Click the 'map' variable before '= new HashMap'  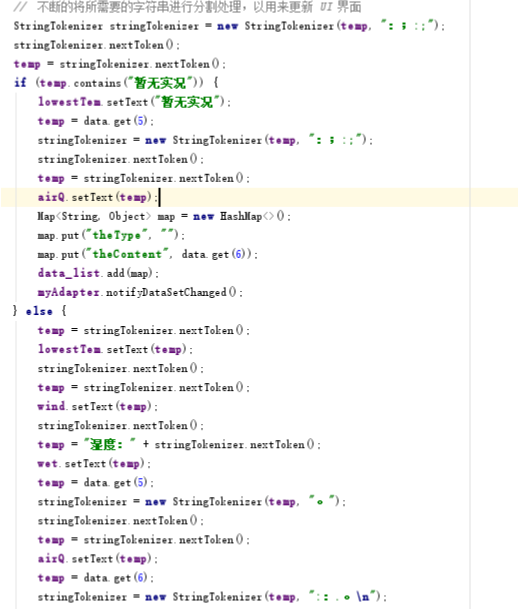click(x=166, y=217)
